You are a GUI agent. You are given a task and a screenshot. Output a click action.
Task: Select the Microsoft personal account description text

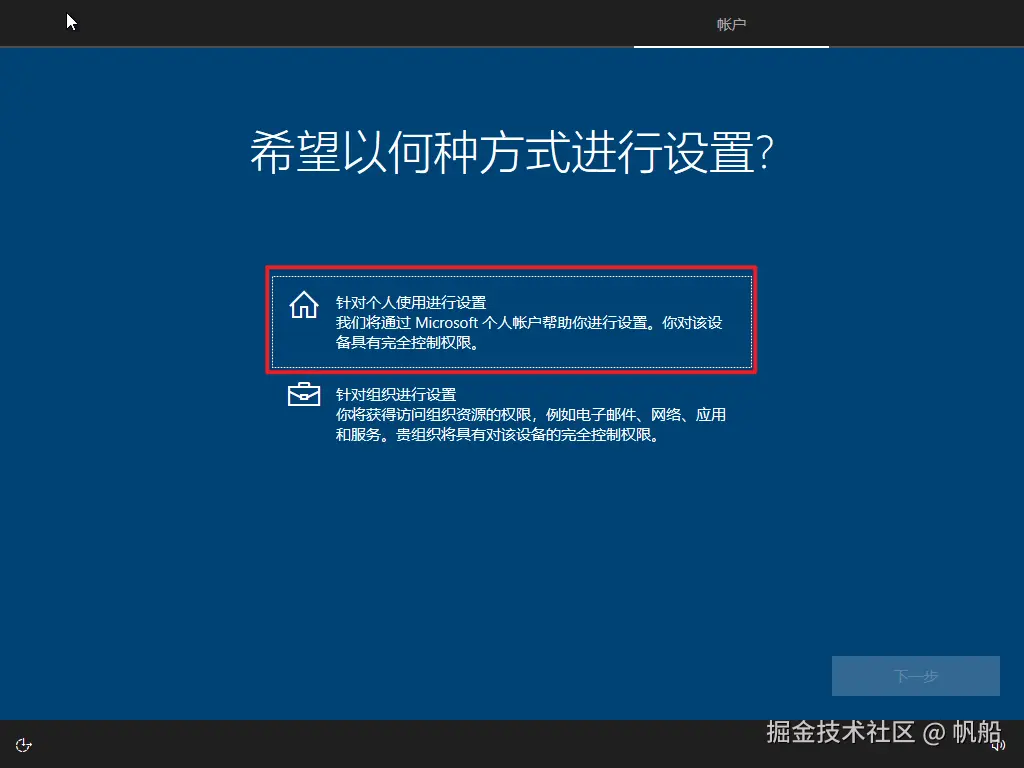point(530,331)
